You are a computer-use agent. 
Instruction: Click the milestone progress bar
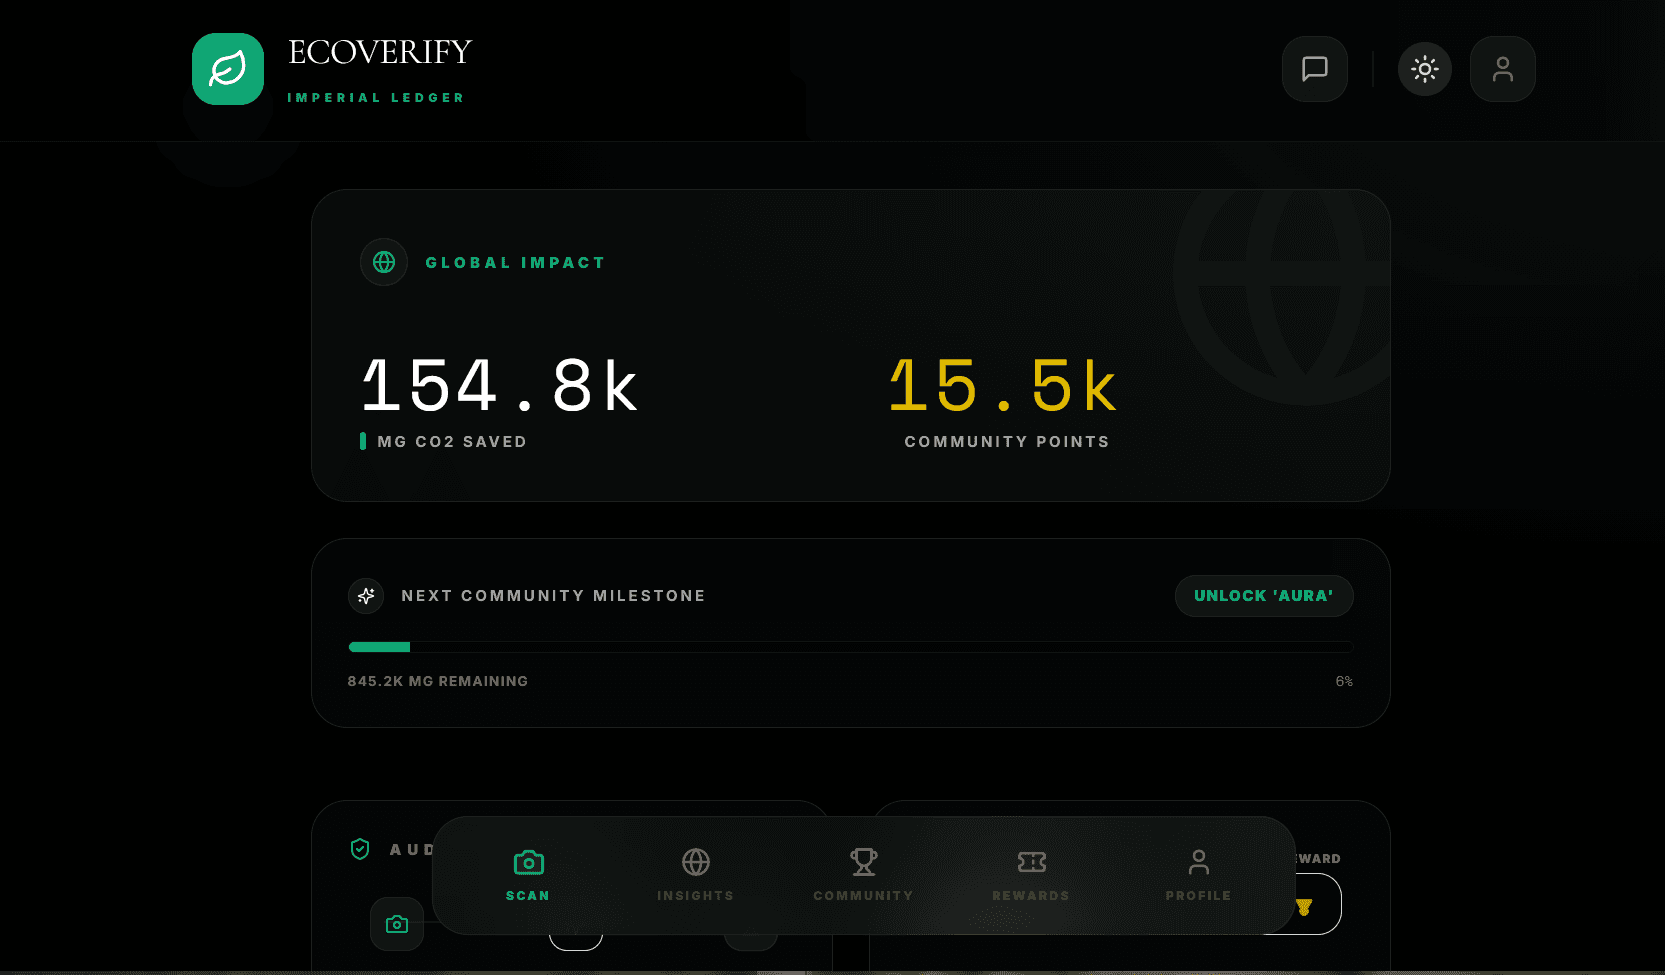(x=850, y=647)
